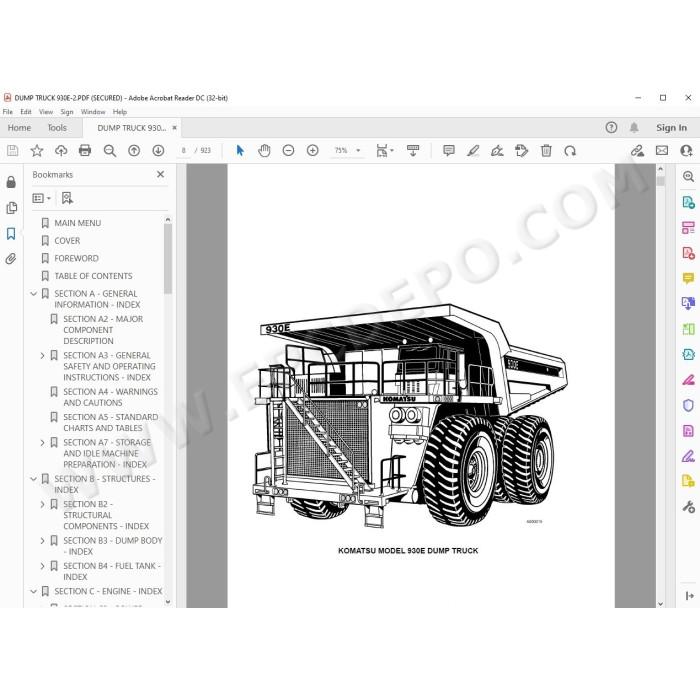Click the document vertical scrollbar thumb
This screenshot has width=700, height=700.
click(661, 181)
